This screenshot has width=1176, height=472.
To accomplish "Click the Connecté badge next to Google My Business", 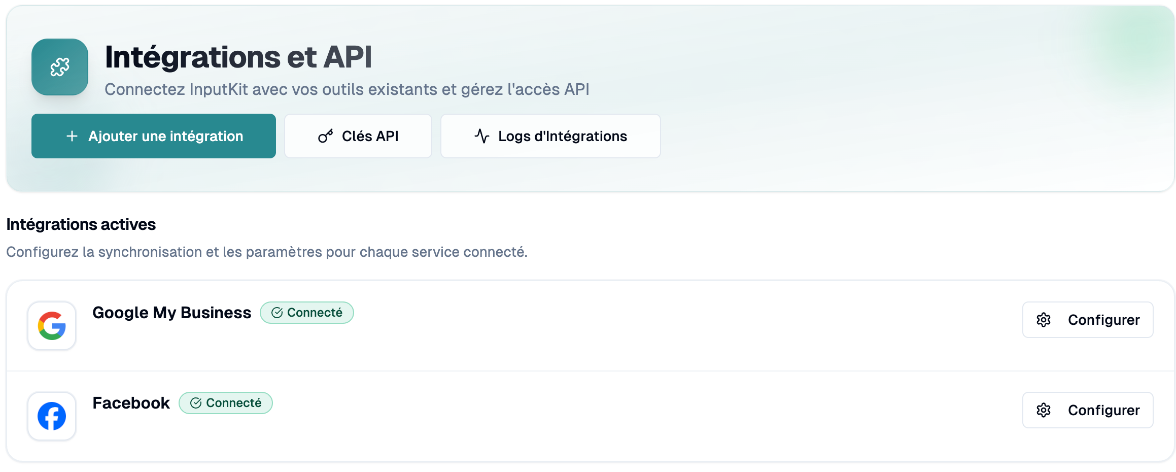I will coord(307,313).
